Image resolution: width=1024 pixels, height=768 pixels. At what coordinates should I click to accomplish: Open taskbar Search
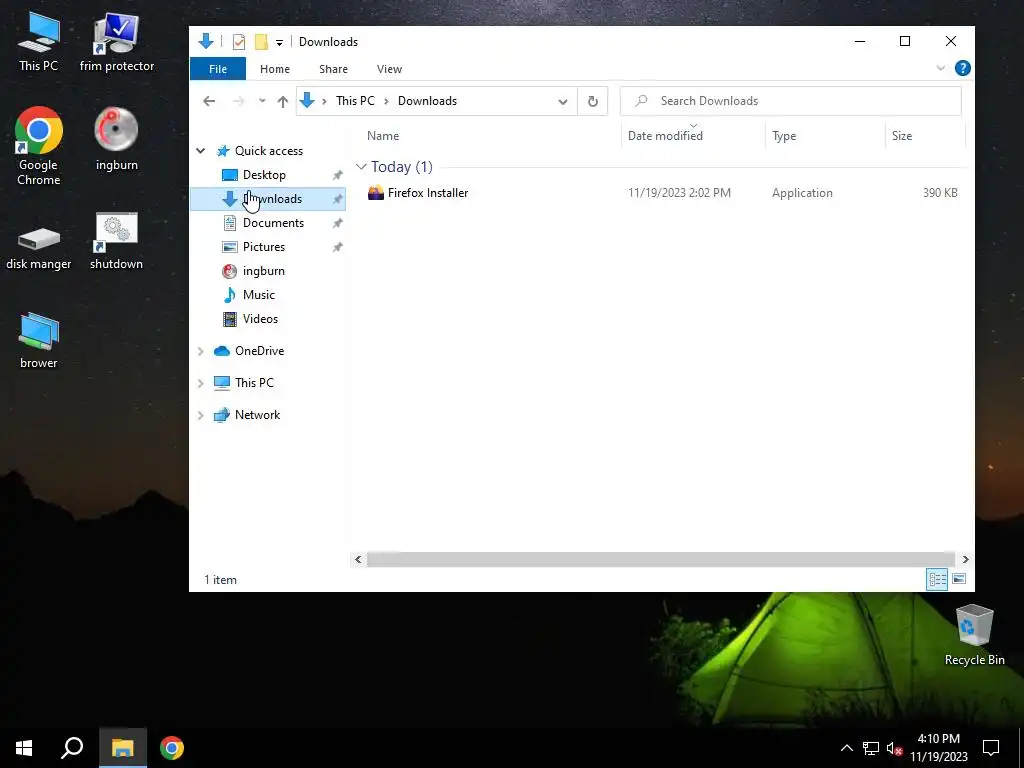72,748
